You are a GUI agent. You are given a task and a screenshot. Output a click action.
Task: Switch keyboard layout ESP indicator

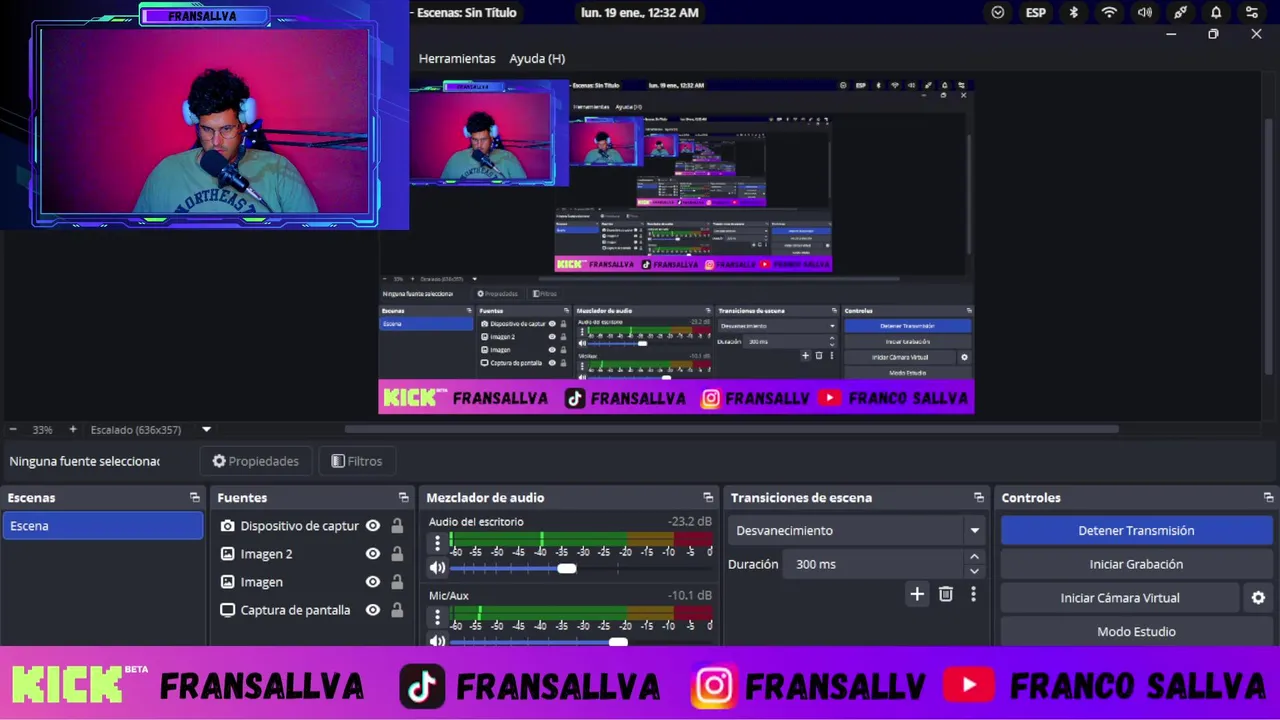point(1036,13)
